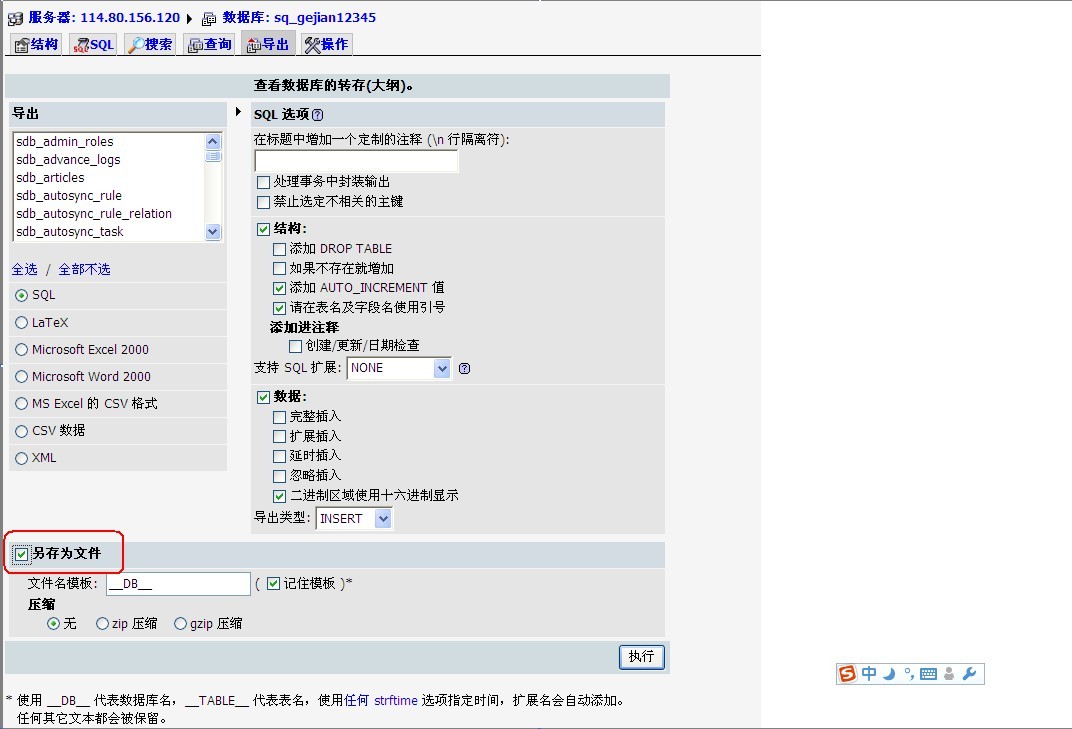Click the custom header comment text field
This screenshot has height=729, width=1072.
356,161
